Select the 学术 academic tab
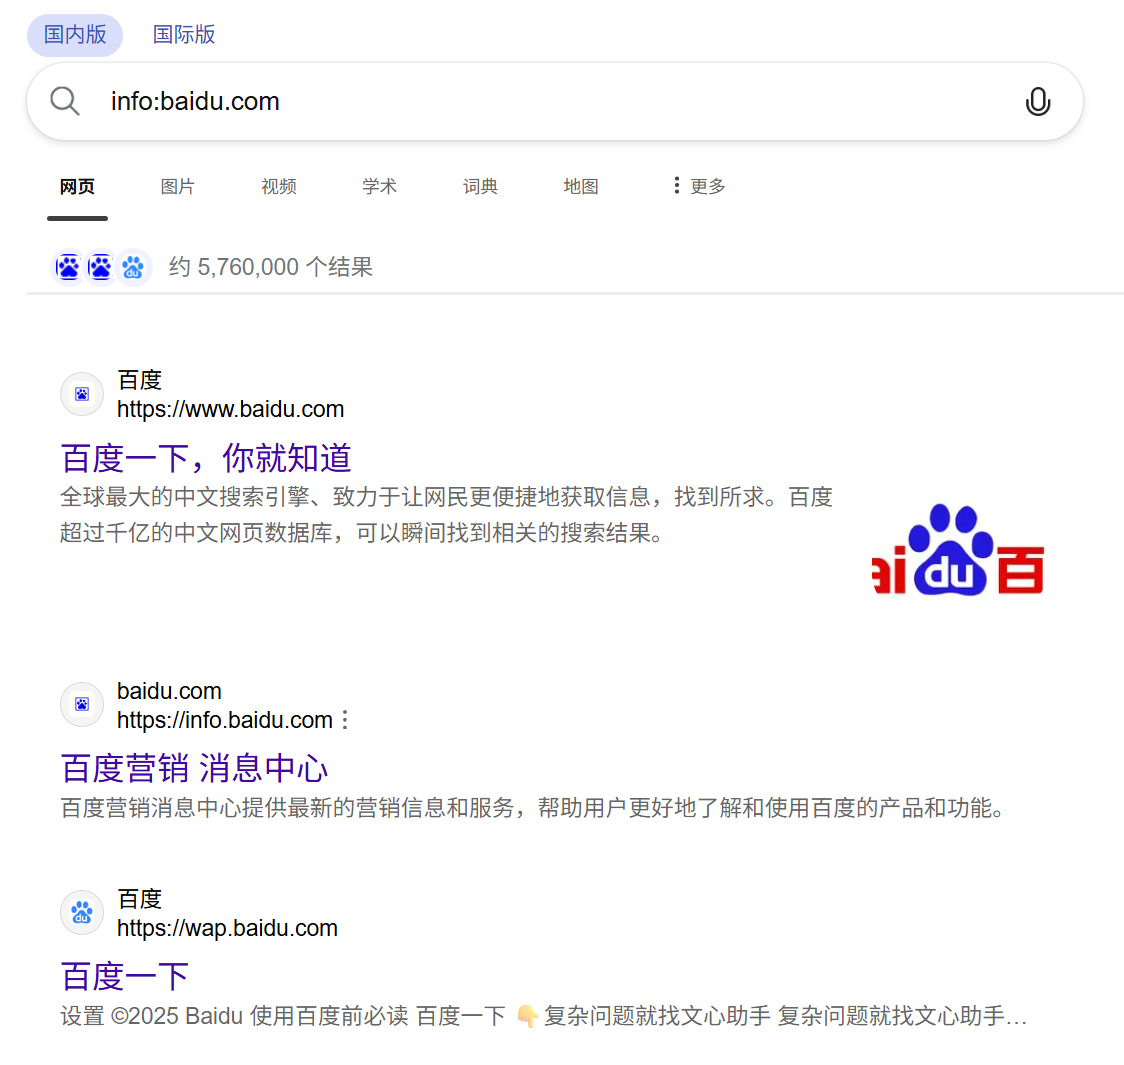 (x=379, y=187)
